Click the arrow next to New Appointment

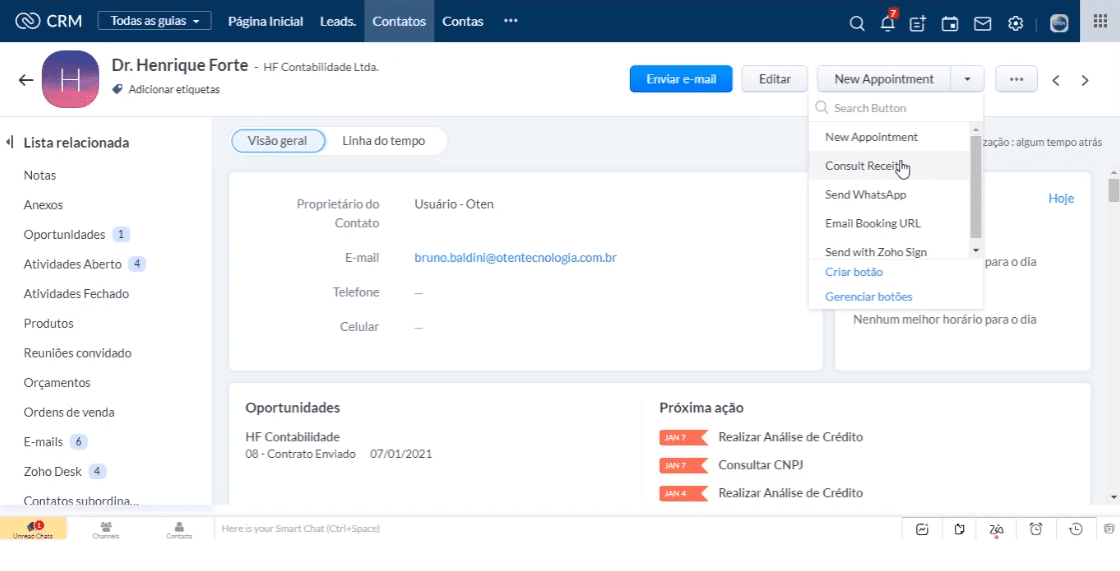point(967,79)
